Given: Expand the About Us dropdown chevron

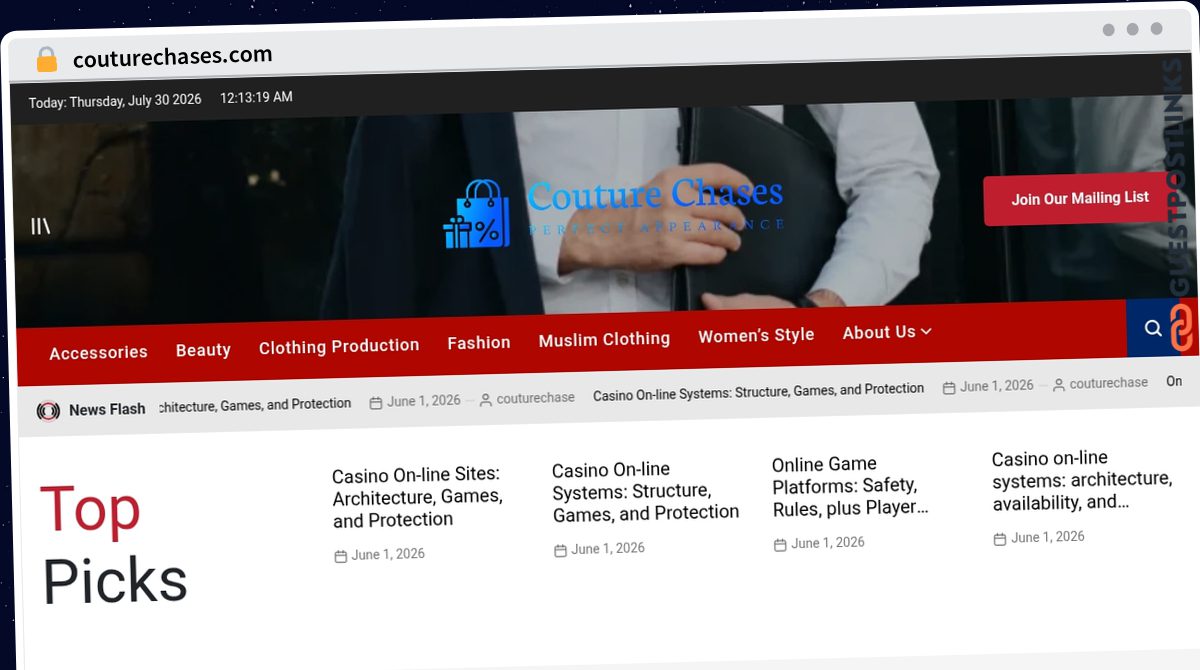Looking at the screenshot, I should [926, 331].
